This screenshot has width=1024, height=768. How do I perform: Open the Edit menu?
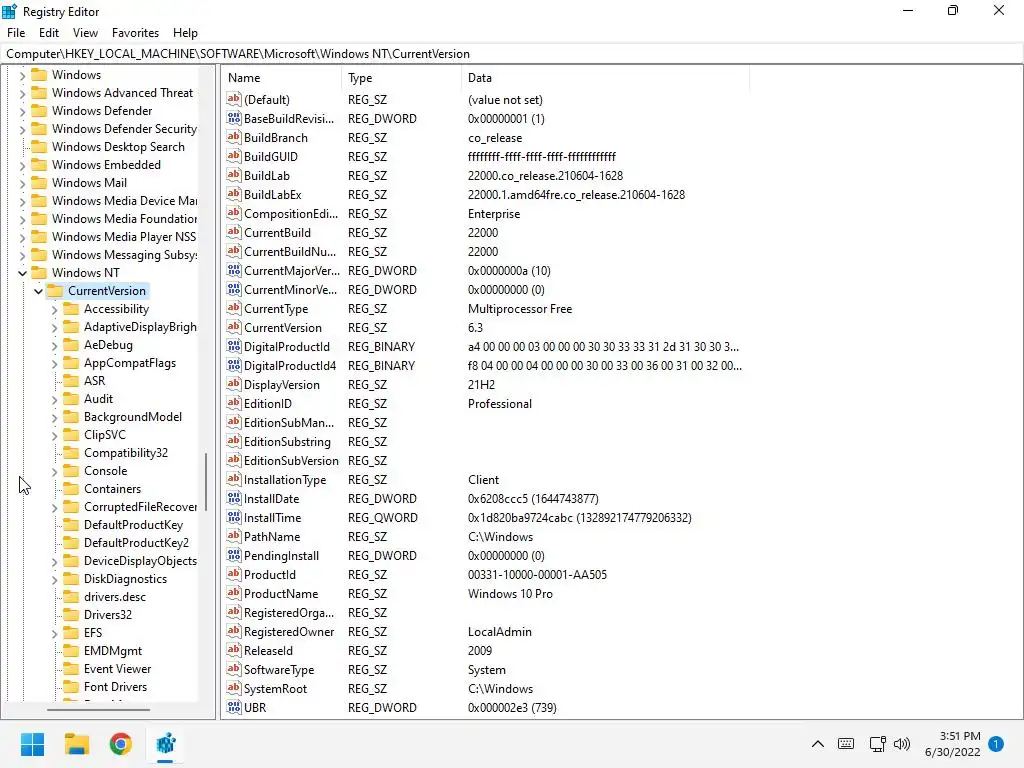point(49,33)
